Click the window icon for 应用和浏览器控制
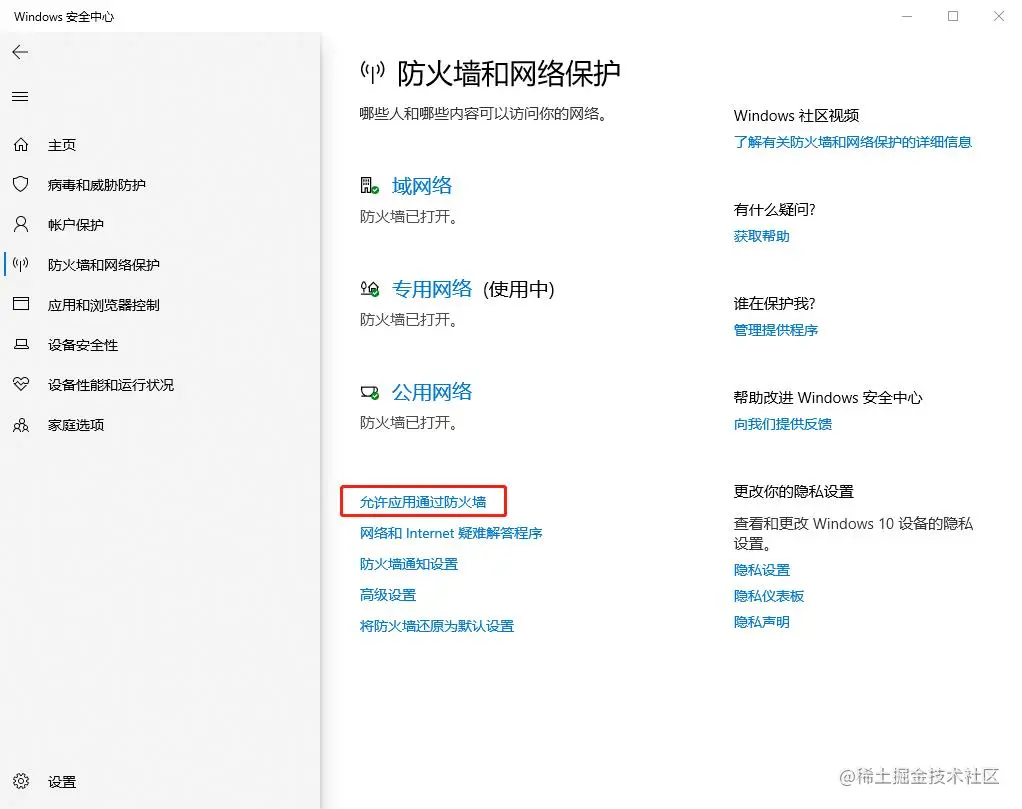 [x=21, y=304]
